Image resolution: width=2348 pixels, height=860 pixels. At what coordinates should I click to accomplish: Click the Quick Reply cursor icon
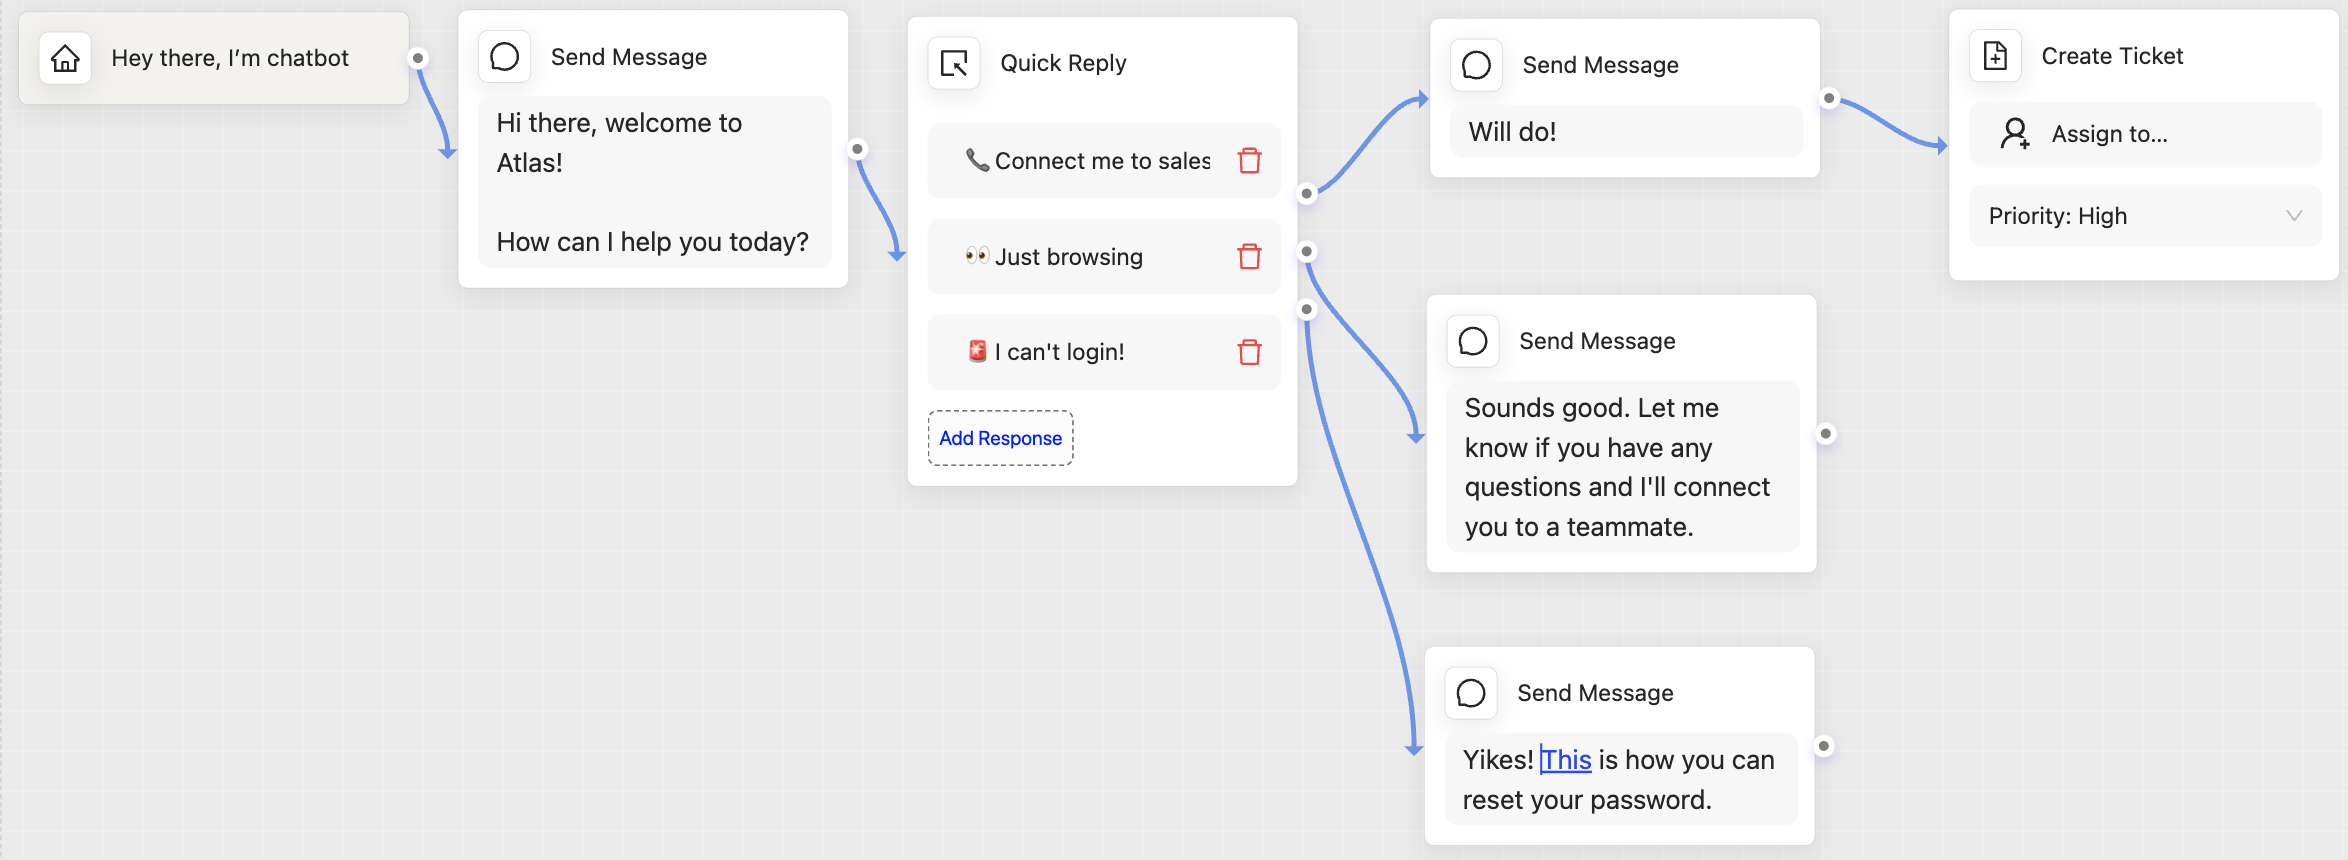tap(954, 63)
